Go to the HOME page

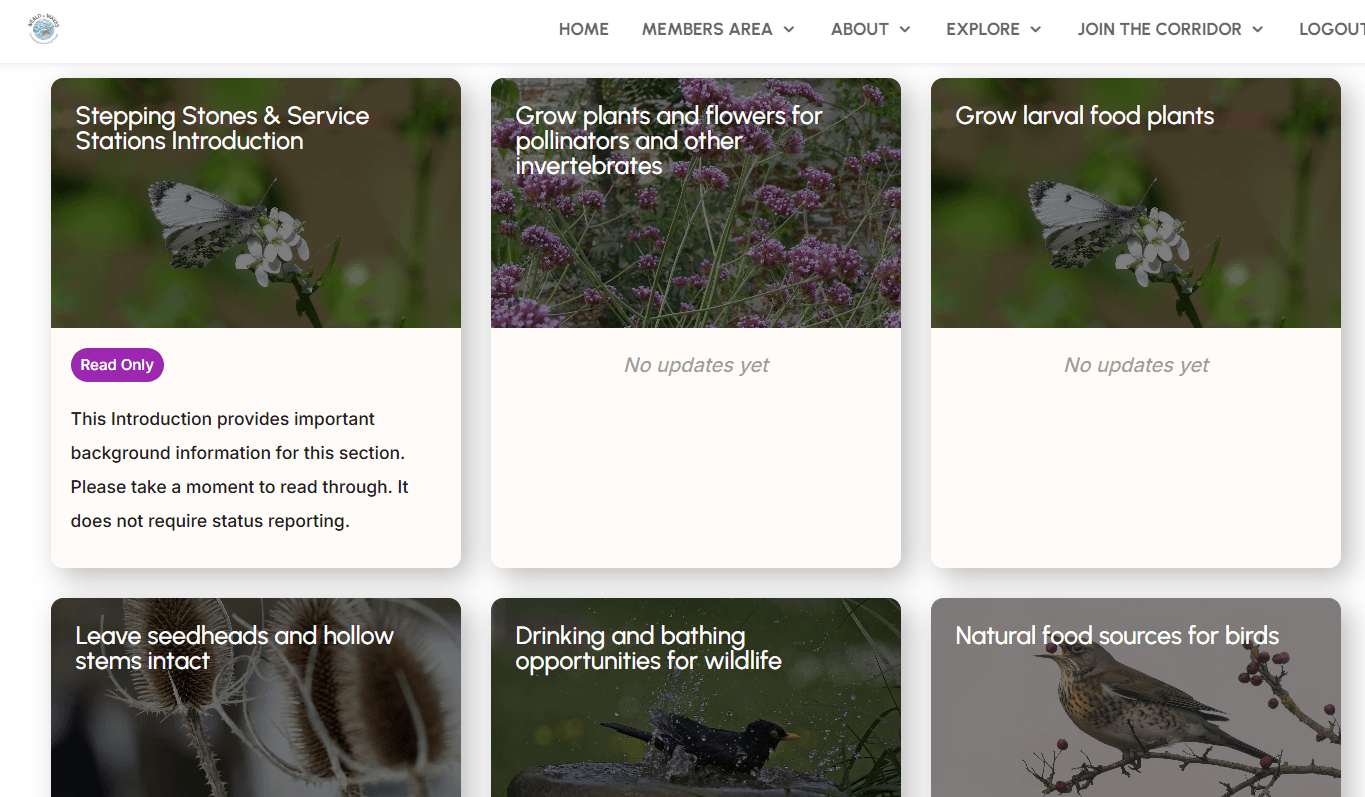tap(584, 29)
